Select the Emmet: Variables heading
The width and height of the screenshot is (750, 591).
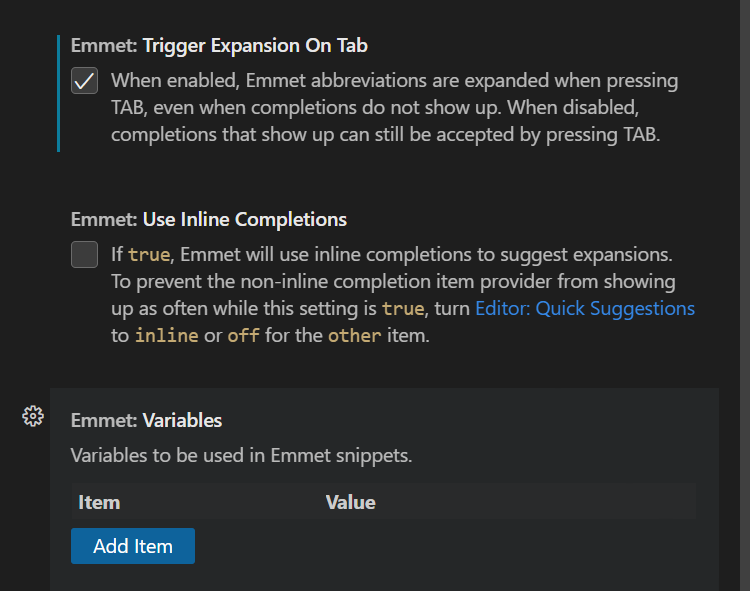click(146, 420)
